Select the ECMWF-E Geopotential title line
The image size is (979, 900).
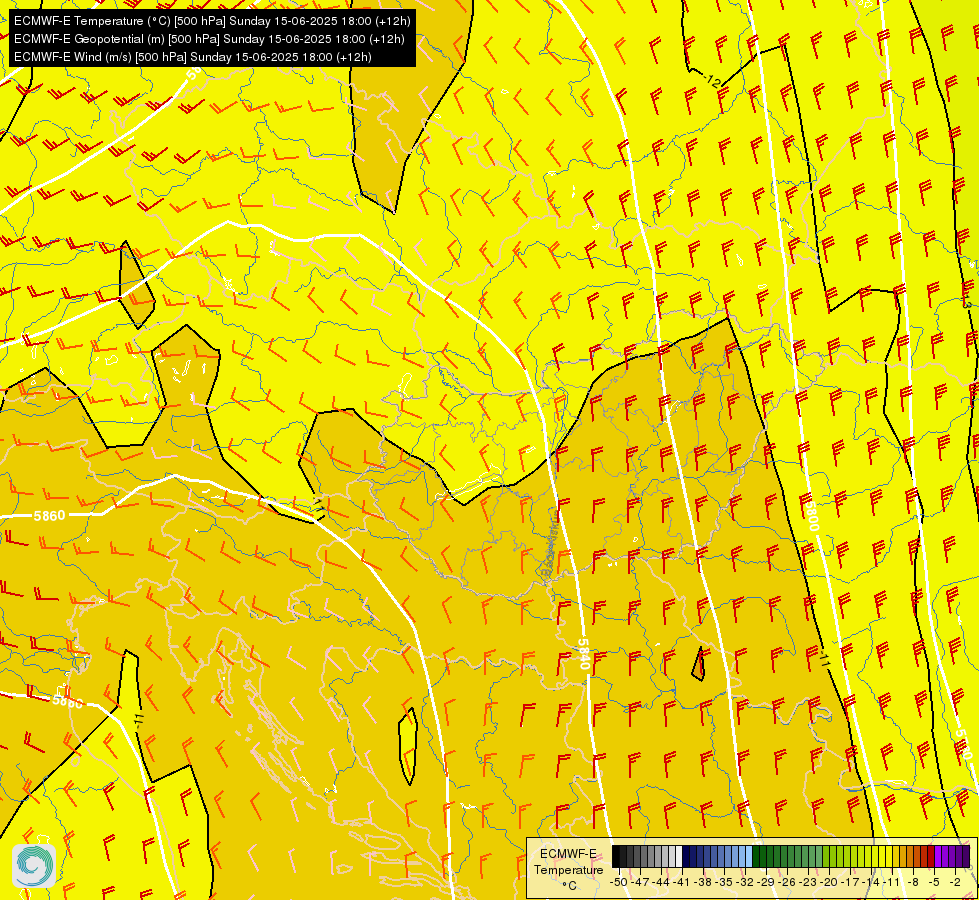[x=209, y=39]
